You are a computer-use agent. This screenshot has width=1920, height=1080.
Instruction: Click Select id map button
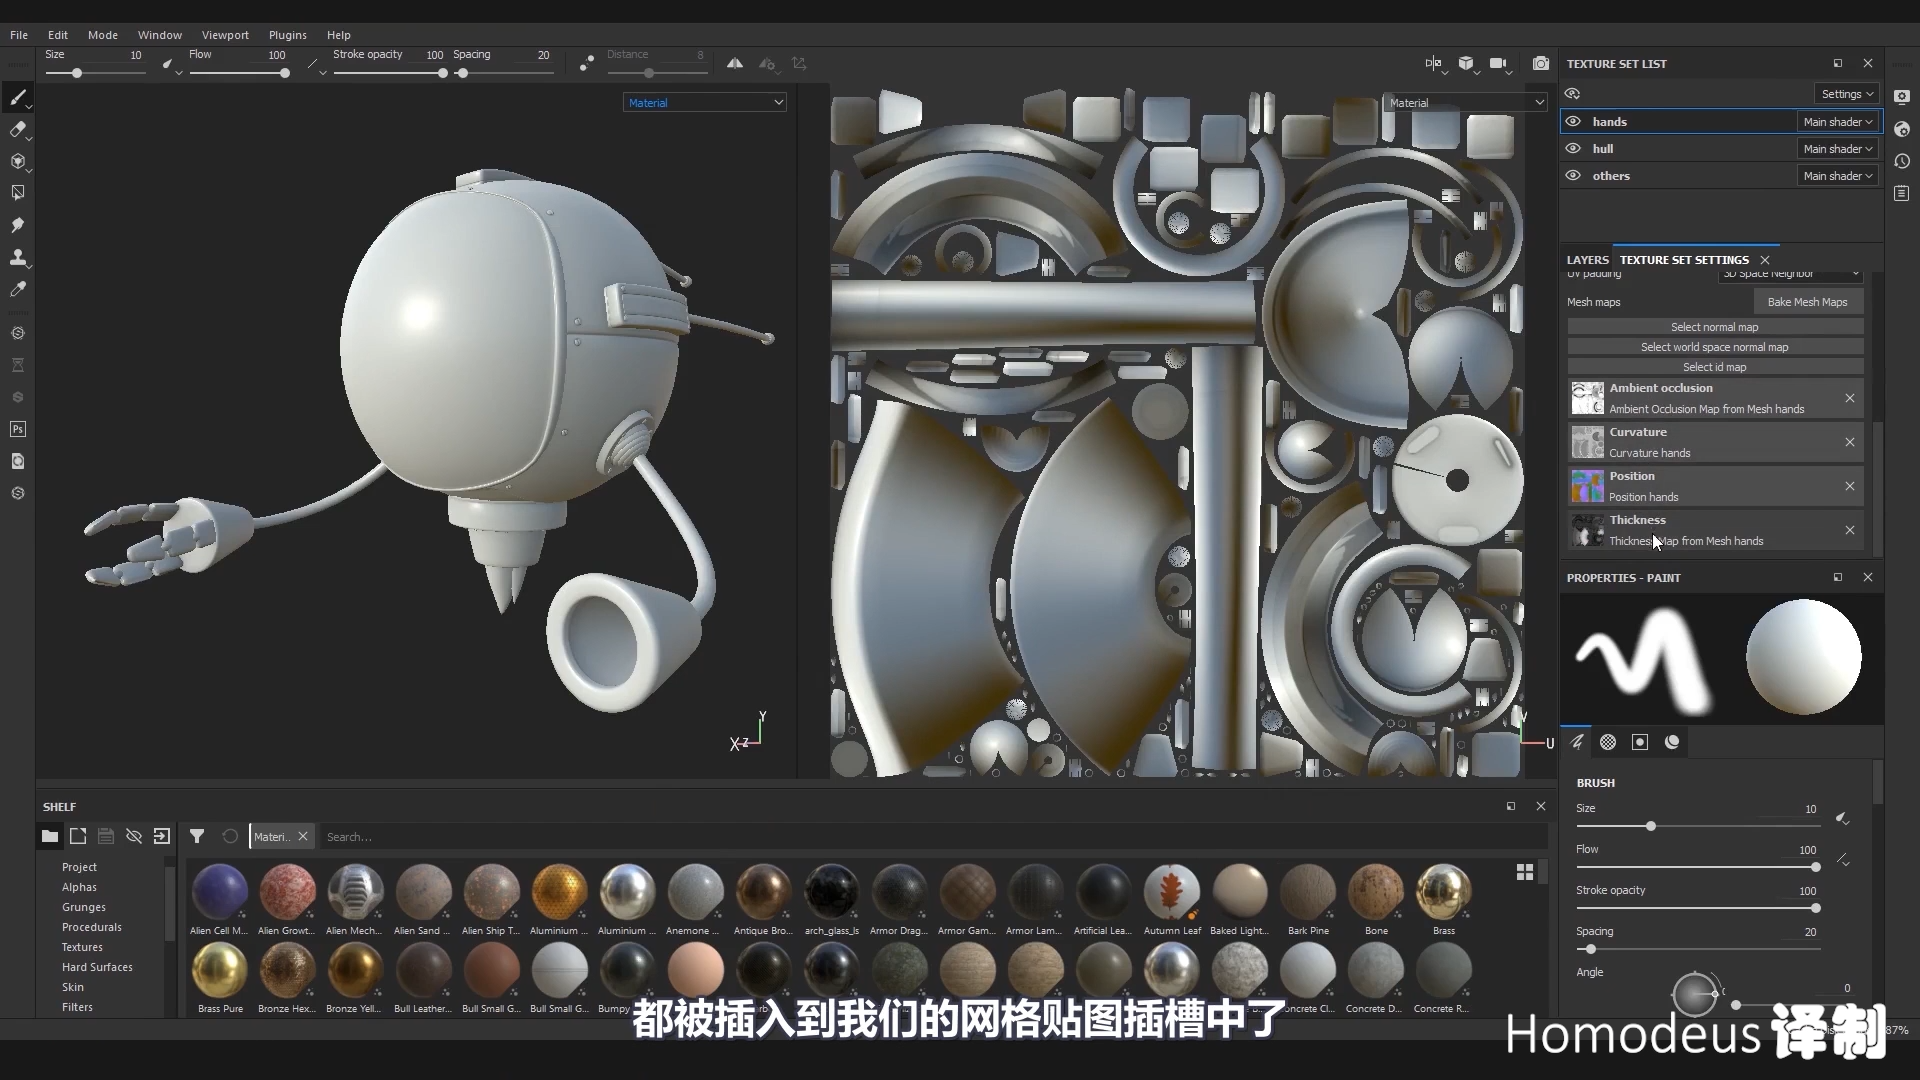coord(1715,367)
